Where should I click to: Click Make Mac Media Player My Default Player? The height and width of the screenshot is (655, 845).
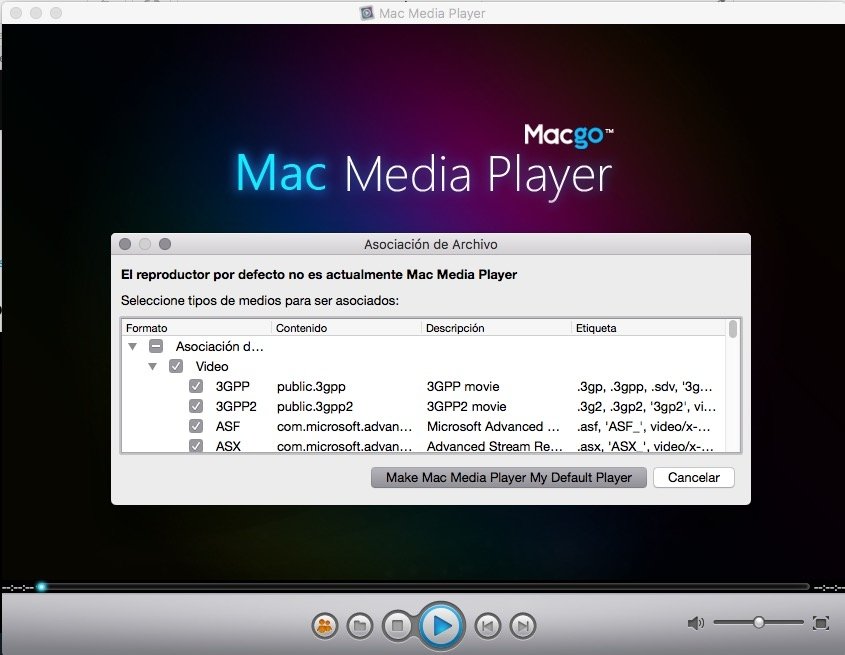[x=509, y=478]
